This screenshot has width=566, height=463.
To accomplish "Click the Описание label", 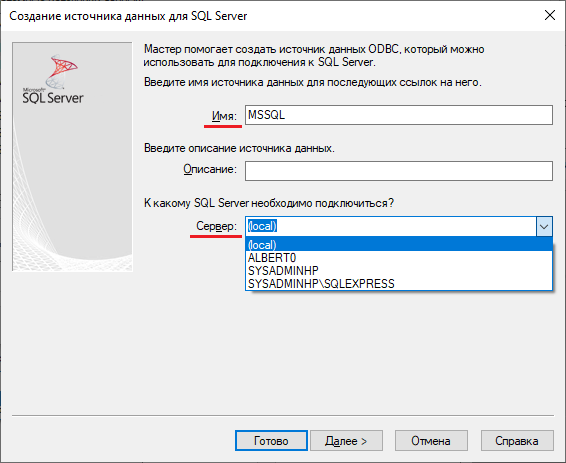I will click(x=210, y=169).
